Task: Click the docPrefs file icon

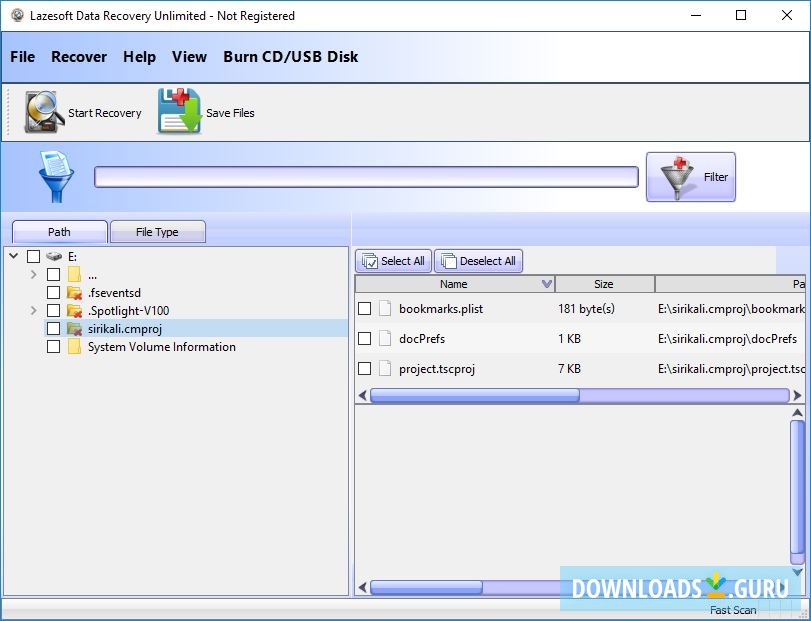Action: [x=385, y=339]
